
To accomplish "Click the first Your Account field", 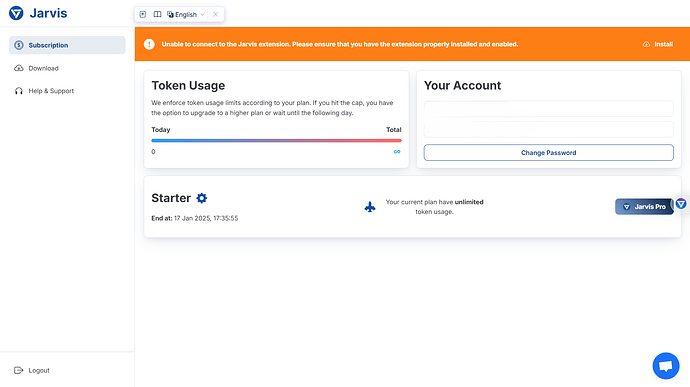I will coord(548,108).
